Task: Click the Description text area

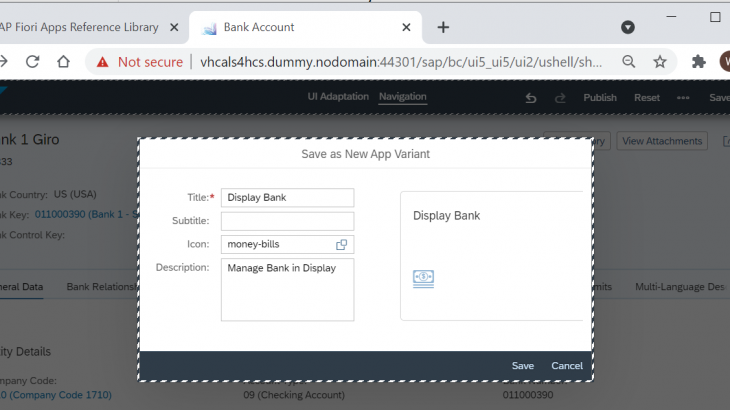Action: pyautogui.click(x=287, y=289)
